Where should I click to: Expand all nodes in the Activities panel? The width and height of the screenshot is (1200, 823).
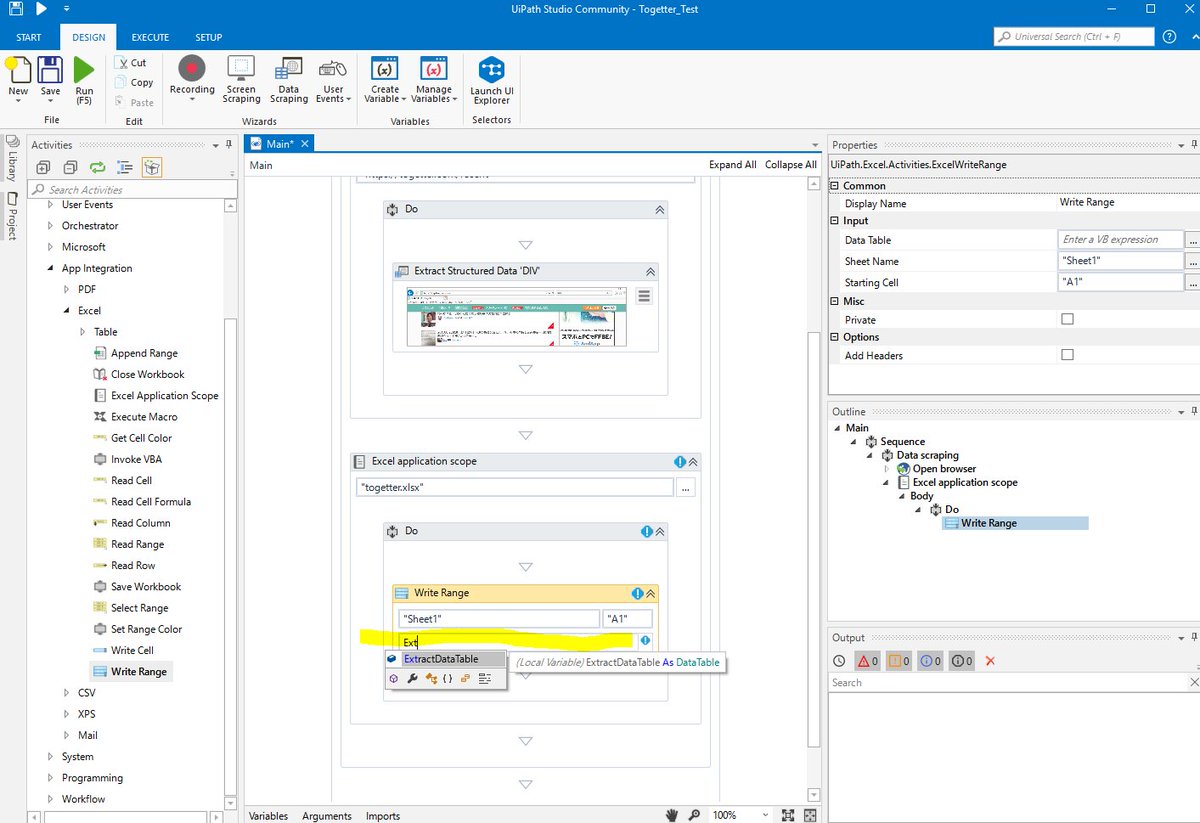click(x=44, y=167)
